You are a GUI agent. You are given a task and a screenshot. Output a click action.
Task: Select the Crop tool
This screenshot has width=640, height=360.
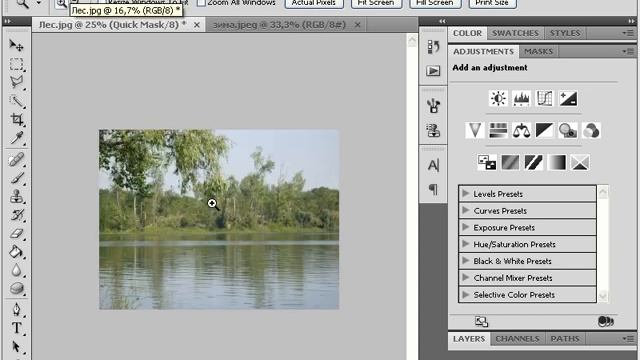16,120
